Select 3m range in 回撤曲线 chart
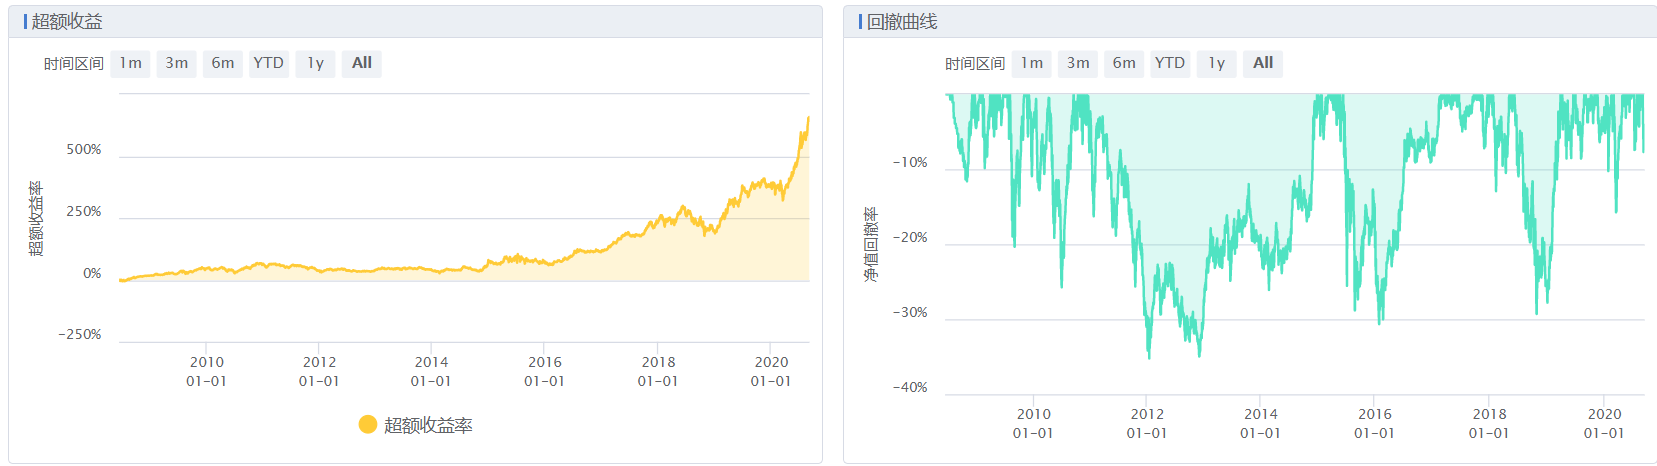The width and height of the screenshot is (1657, 466). pos(1078,63)
